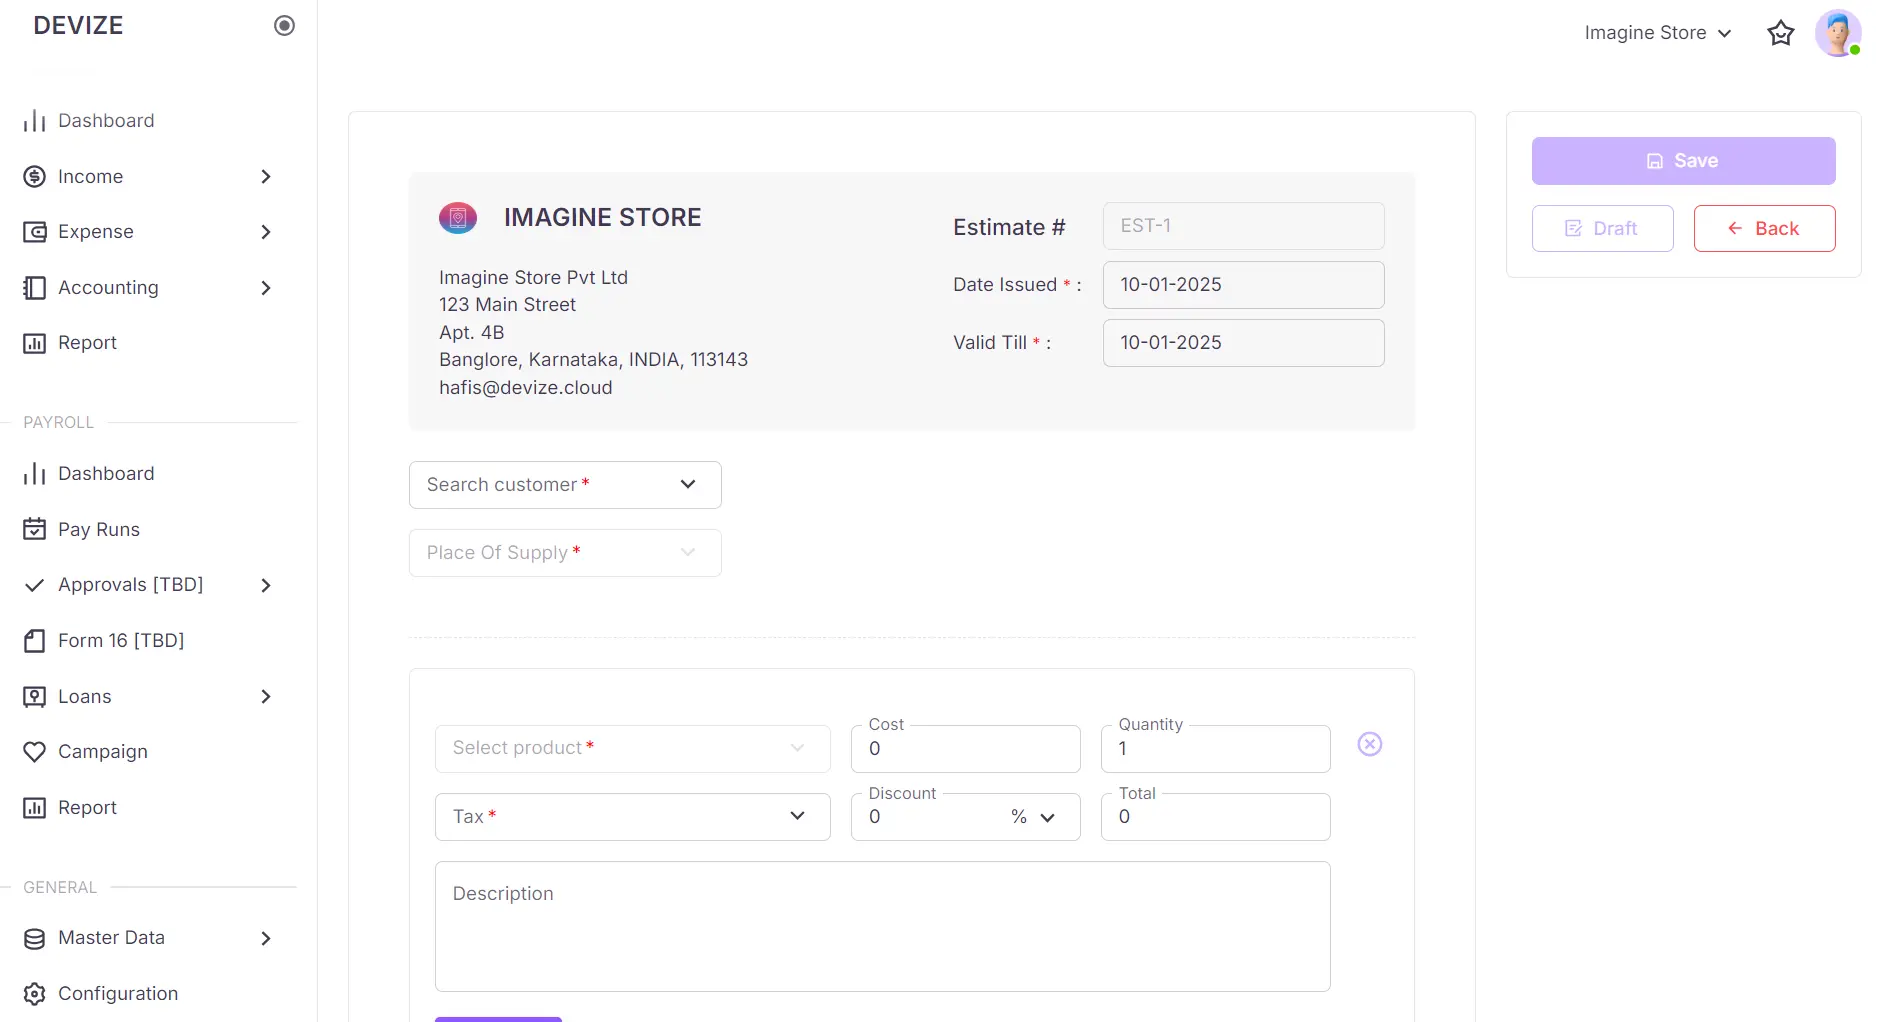Image resolution: width=1883 pixels, height=1022 pixels.
Task: Open the Tax dropdown
Action: [x=633, y=817]
